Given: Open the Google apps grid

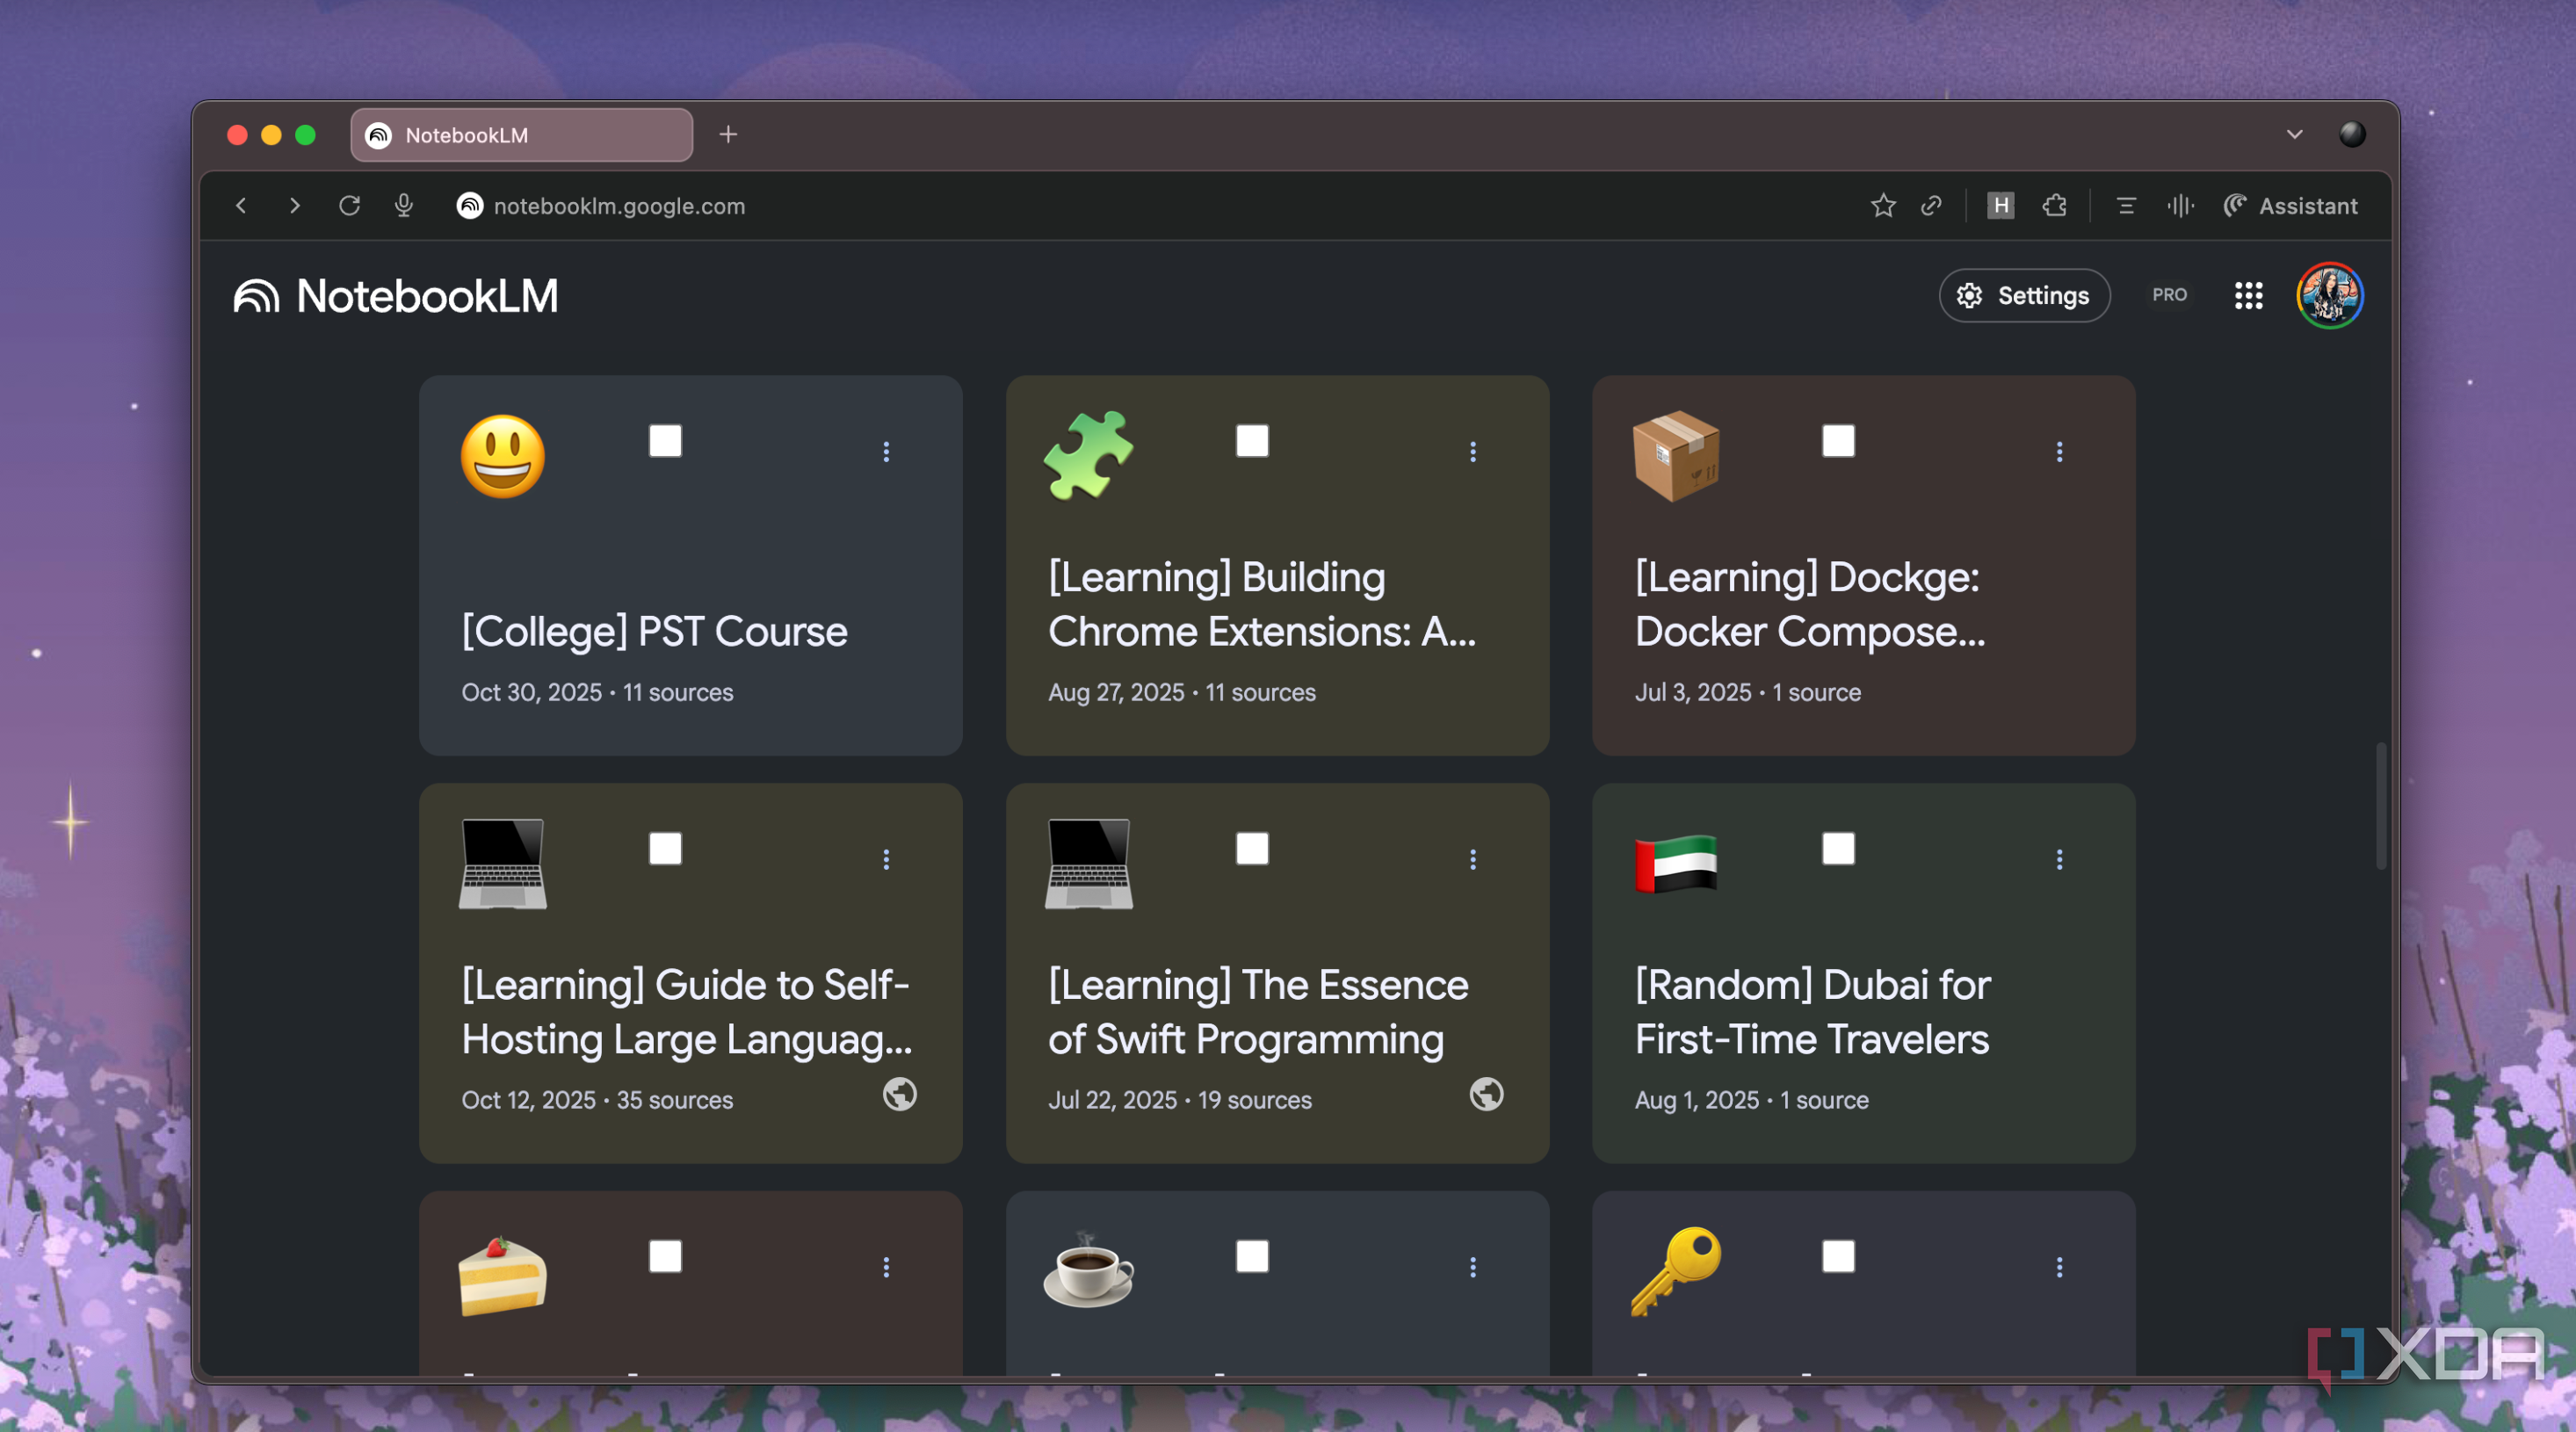Looking at the screenshot, I should coord(2248,295).
